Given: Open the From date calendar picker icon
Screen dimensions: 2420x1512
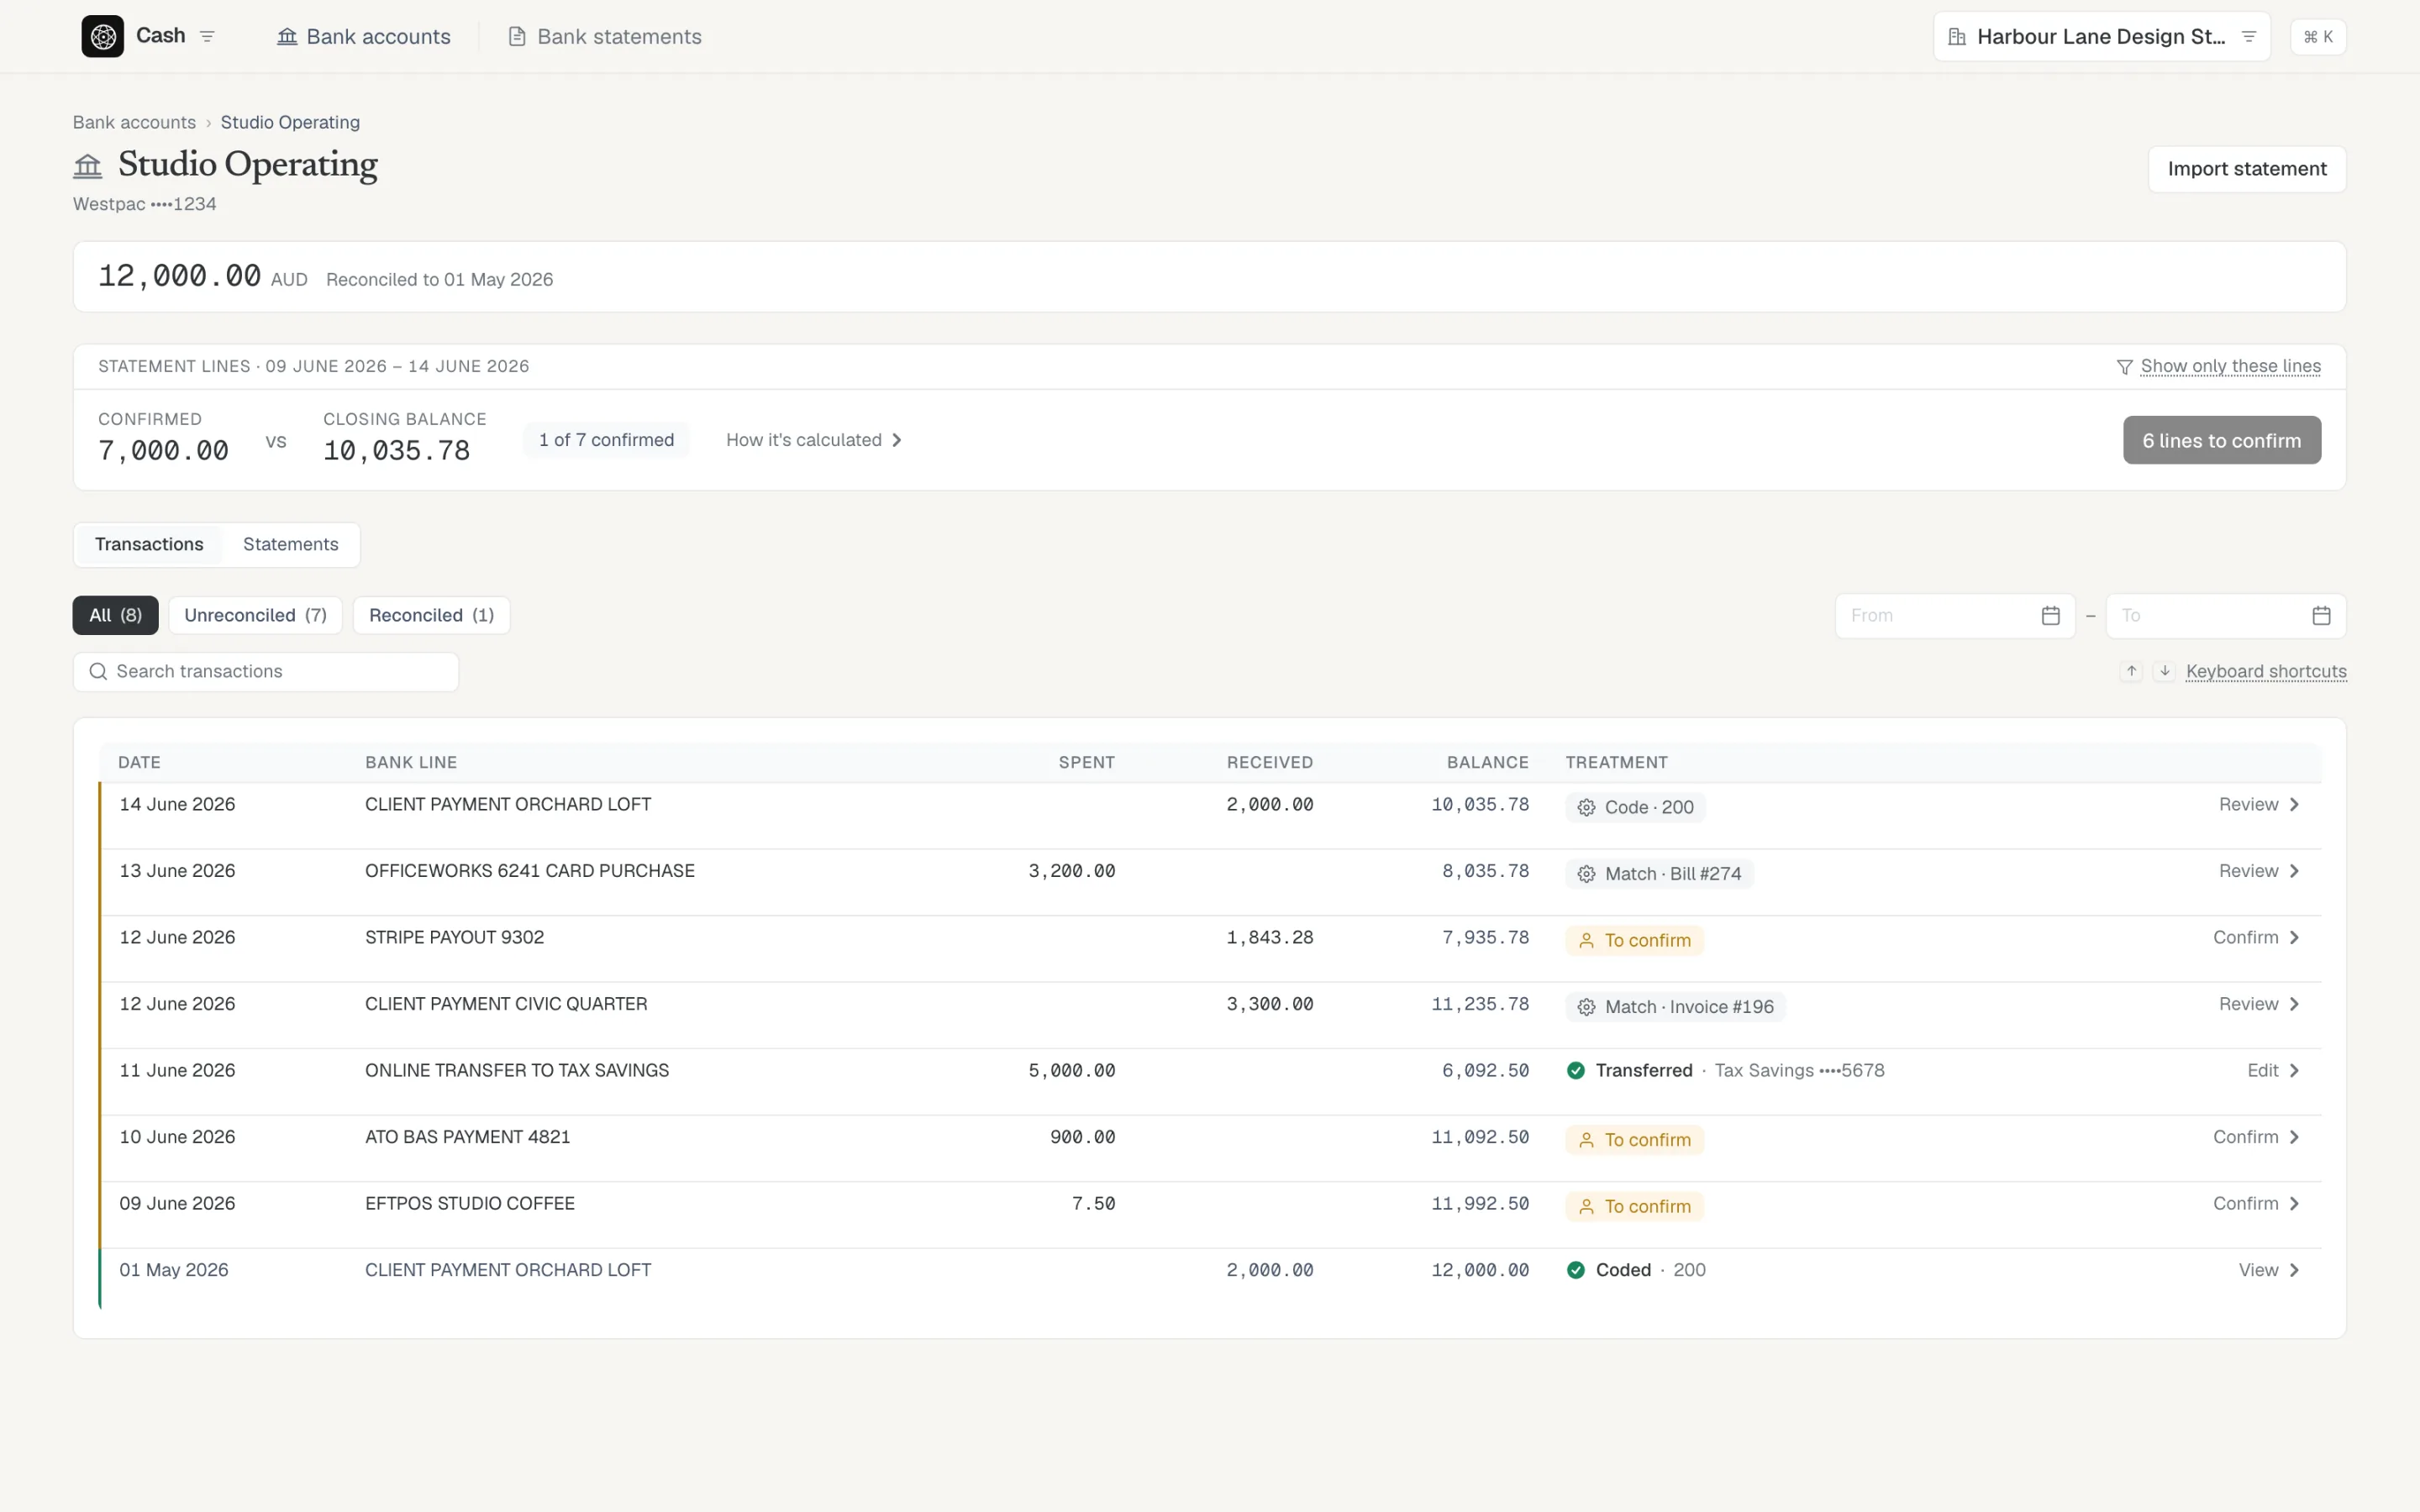Looking at the screenshot, I should [2050, 615].
